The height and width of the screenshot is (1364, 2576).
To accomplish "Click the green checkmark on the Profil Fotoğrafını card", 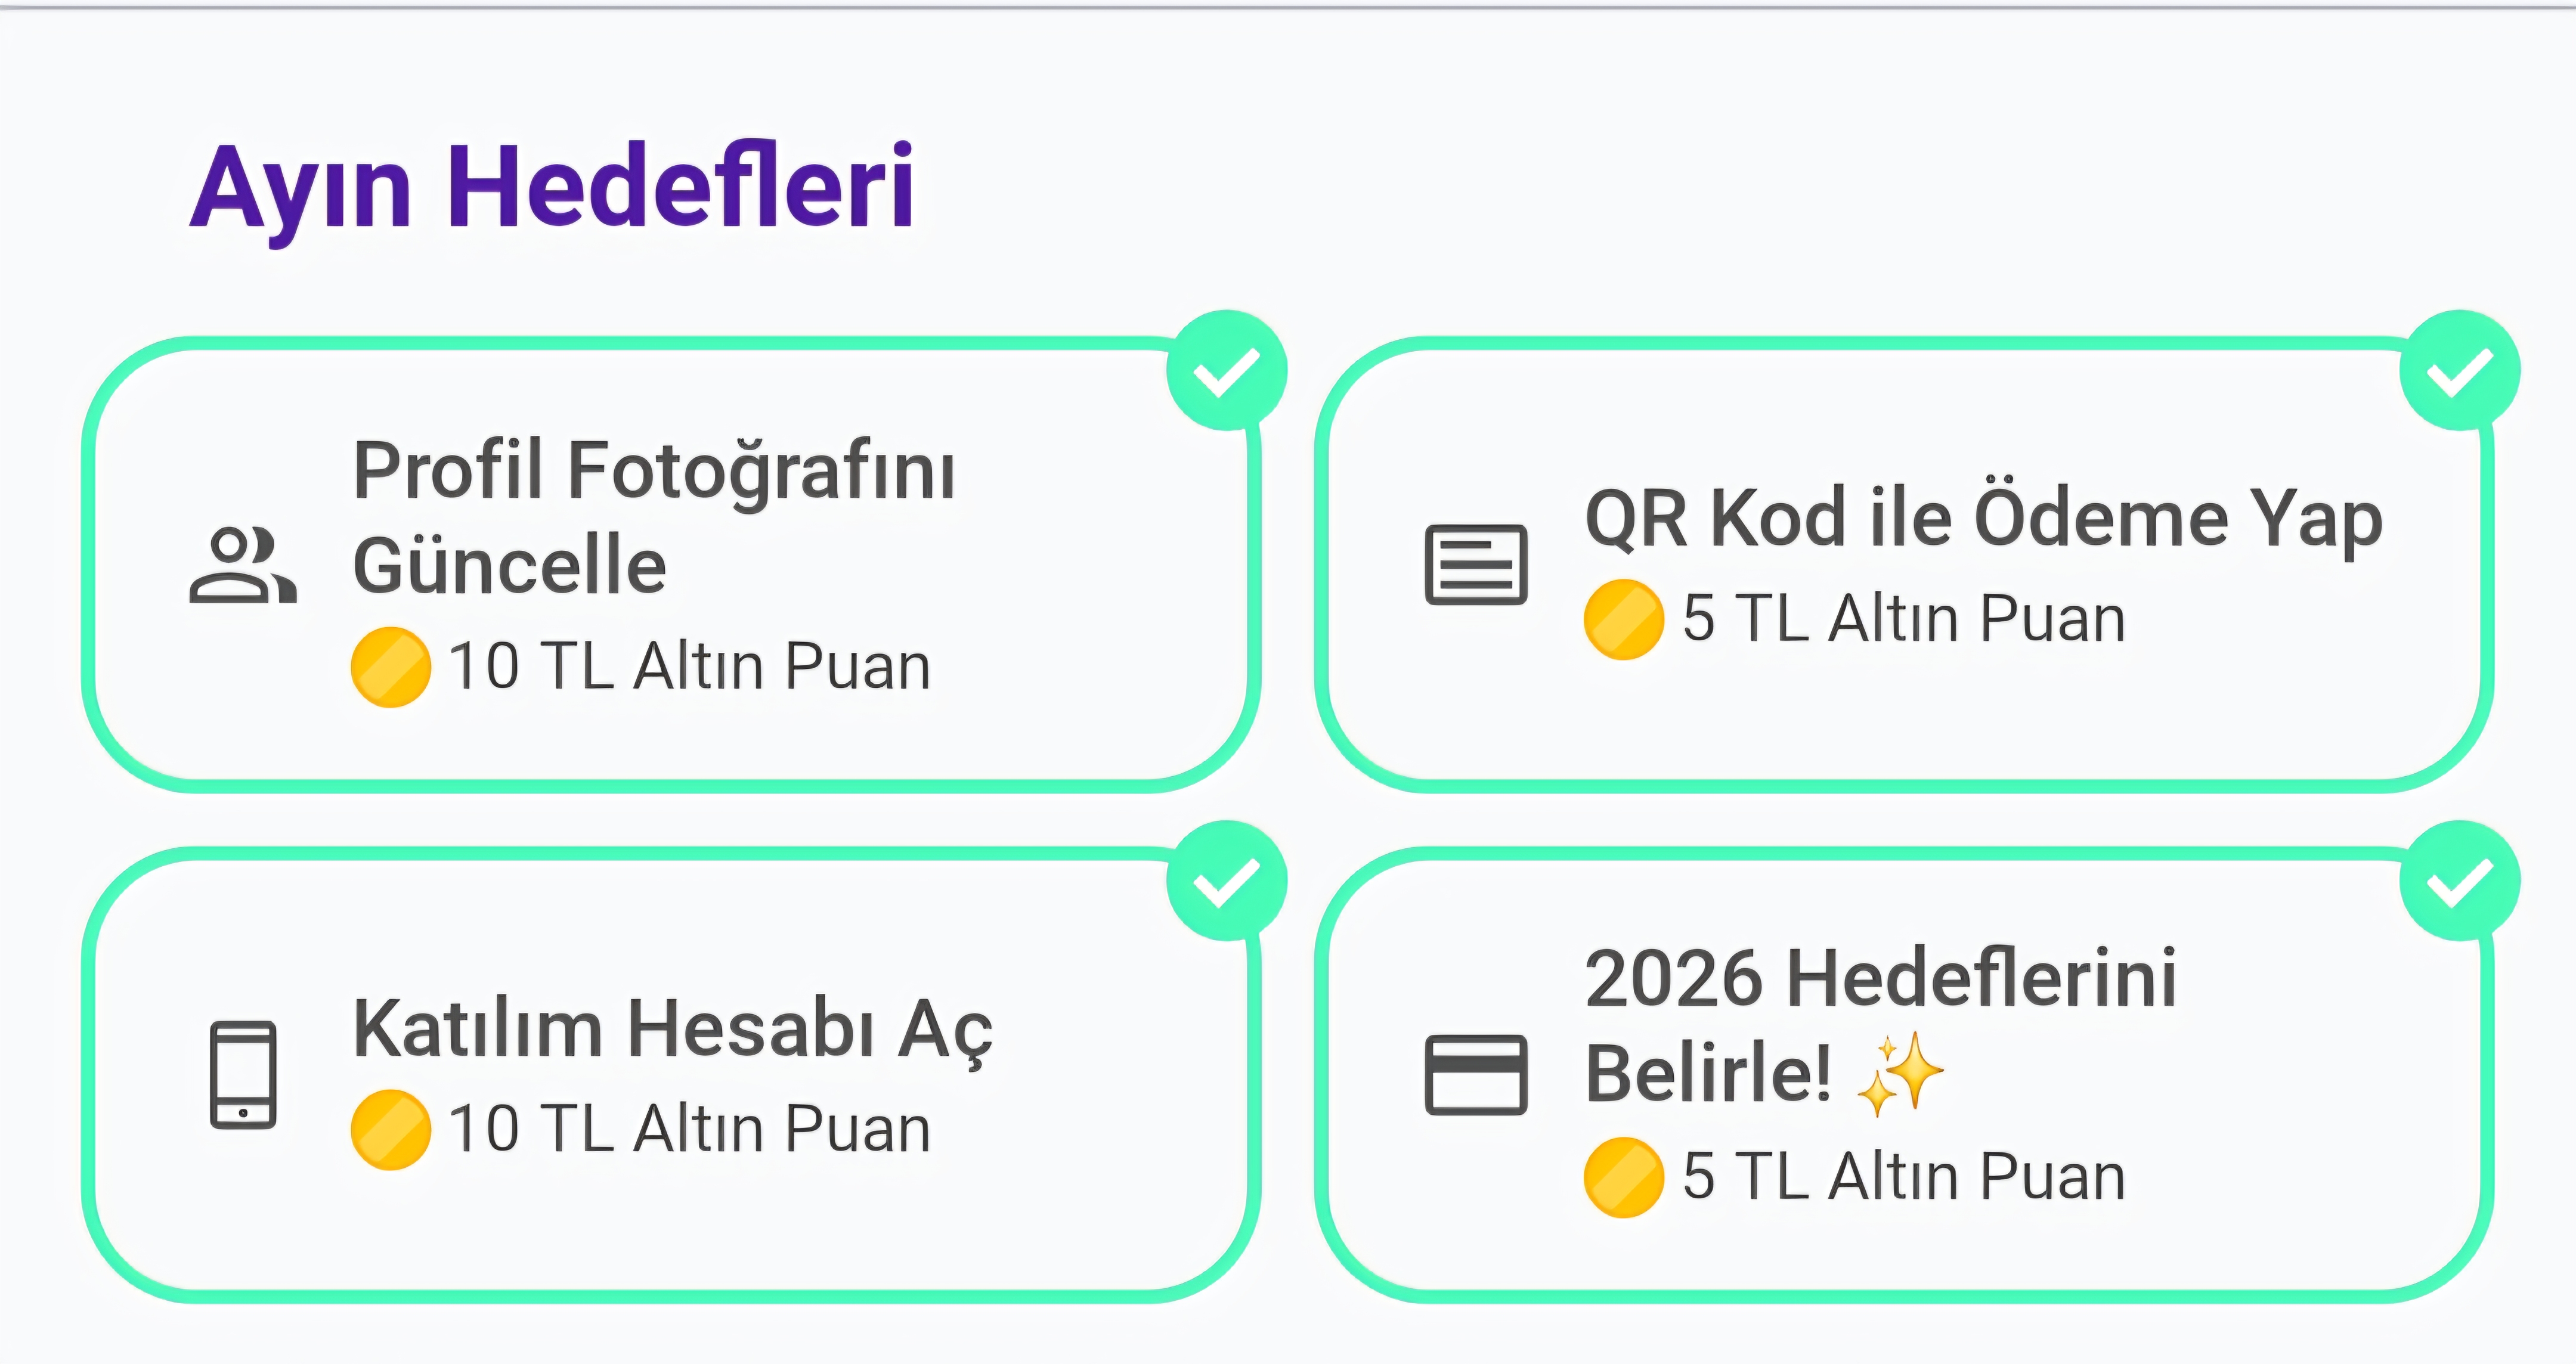I will (1227, 371).
